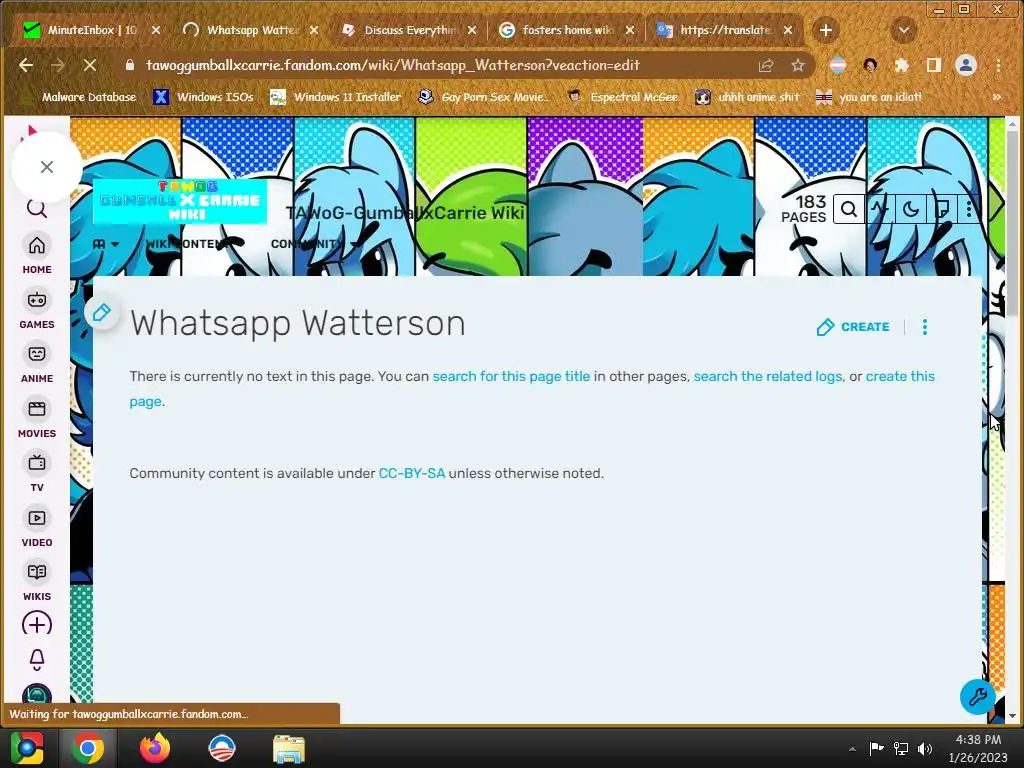This screenshot has width=1024, height=768.
Task: Toggle the Chrome side panel
Action: tap(934, 65)
